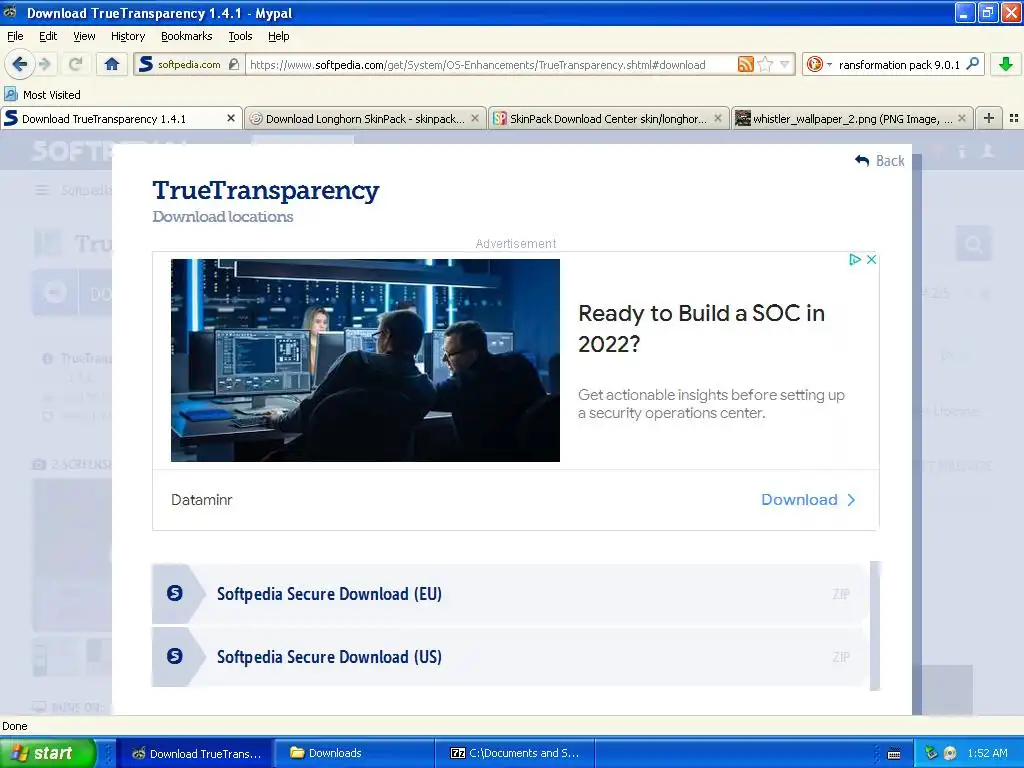Click the taskbar clock showing 1:52 AM
Image resolution: width=1024 pixels, height=768 pixels.
click(987, 753)
